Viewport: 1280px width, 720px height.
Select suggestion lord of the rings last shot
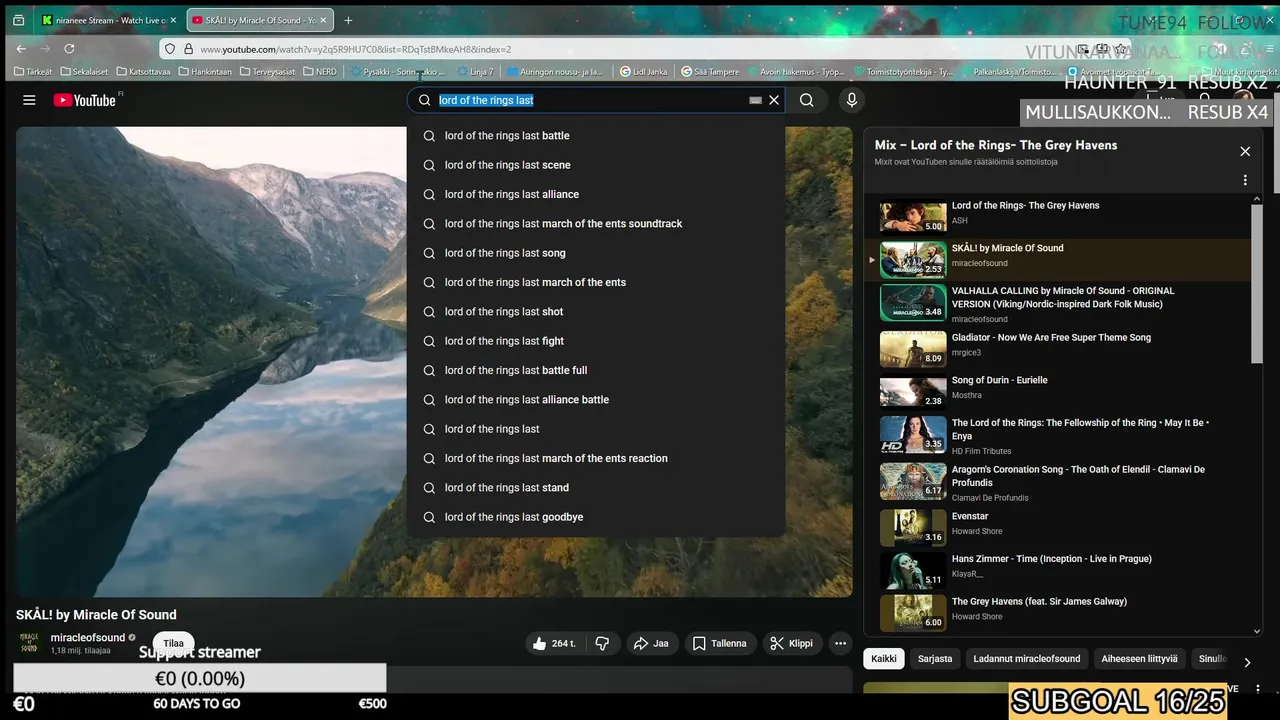tap(595, 312)
